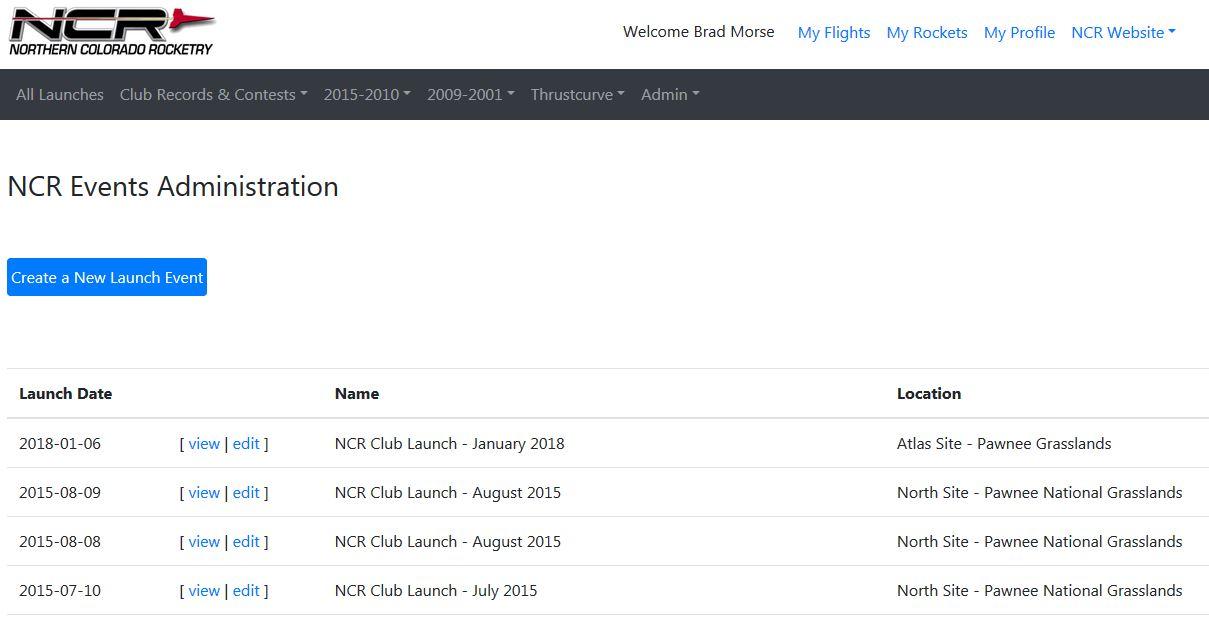Edit the 2015-08-08 launch event
1209x620 pixels.
pyautogui.click(x=246, y=541)
